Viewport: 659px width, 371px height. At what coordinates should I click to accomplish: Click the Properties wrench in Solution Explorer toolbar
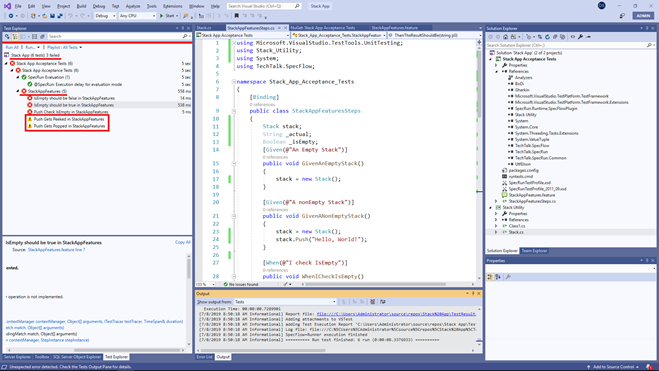coord(580,37)
